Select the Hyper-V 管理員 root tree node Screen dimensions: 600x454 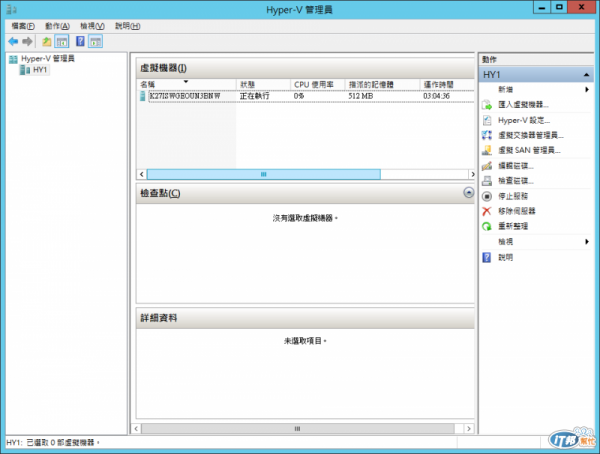click(48, 59)
